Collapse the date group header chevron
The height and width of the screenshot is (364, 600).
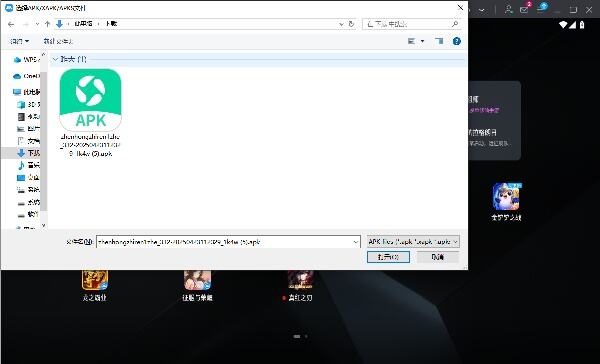click(x=55, y=59)
